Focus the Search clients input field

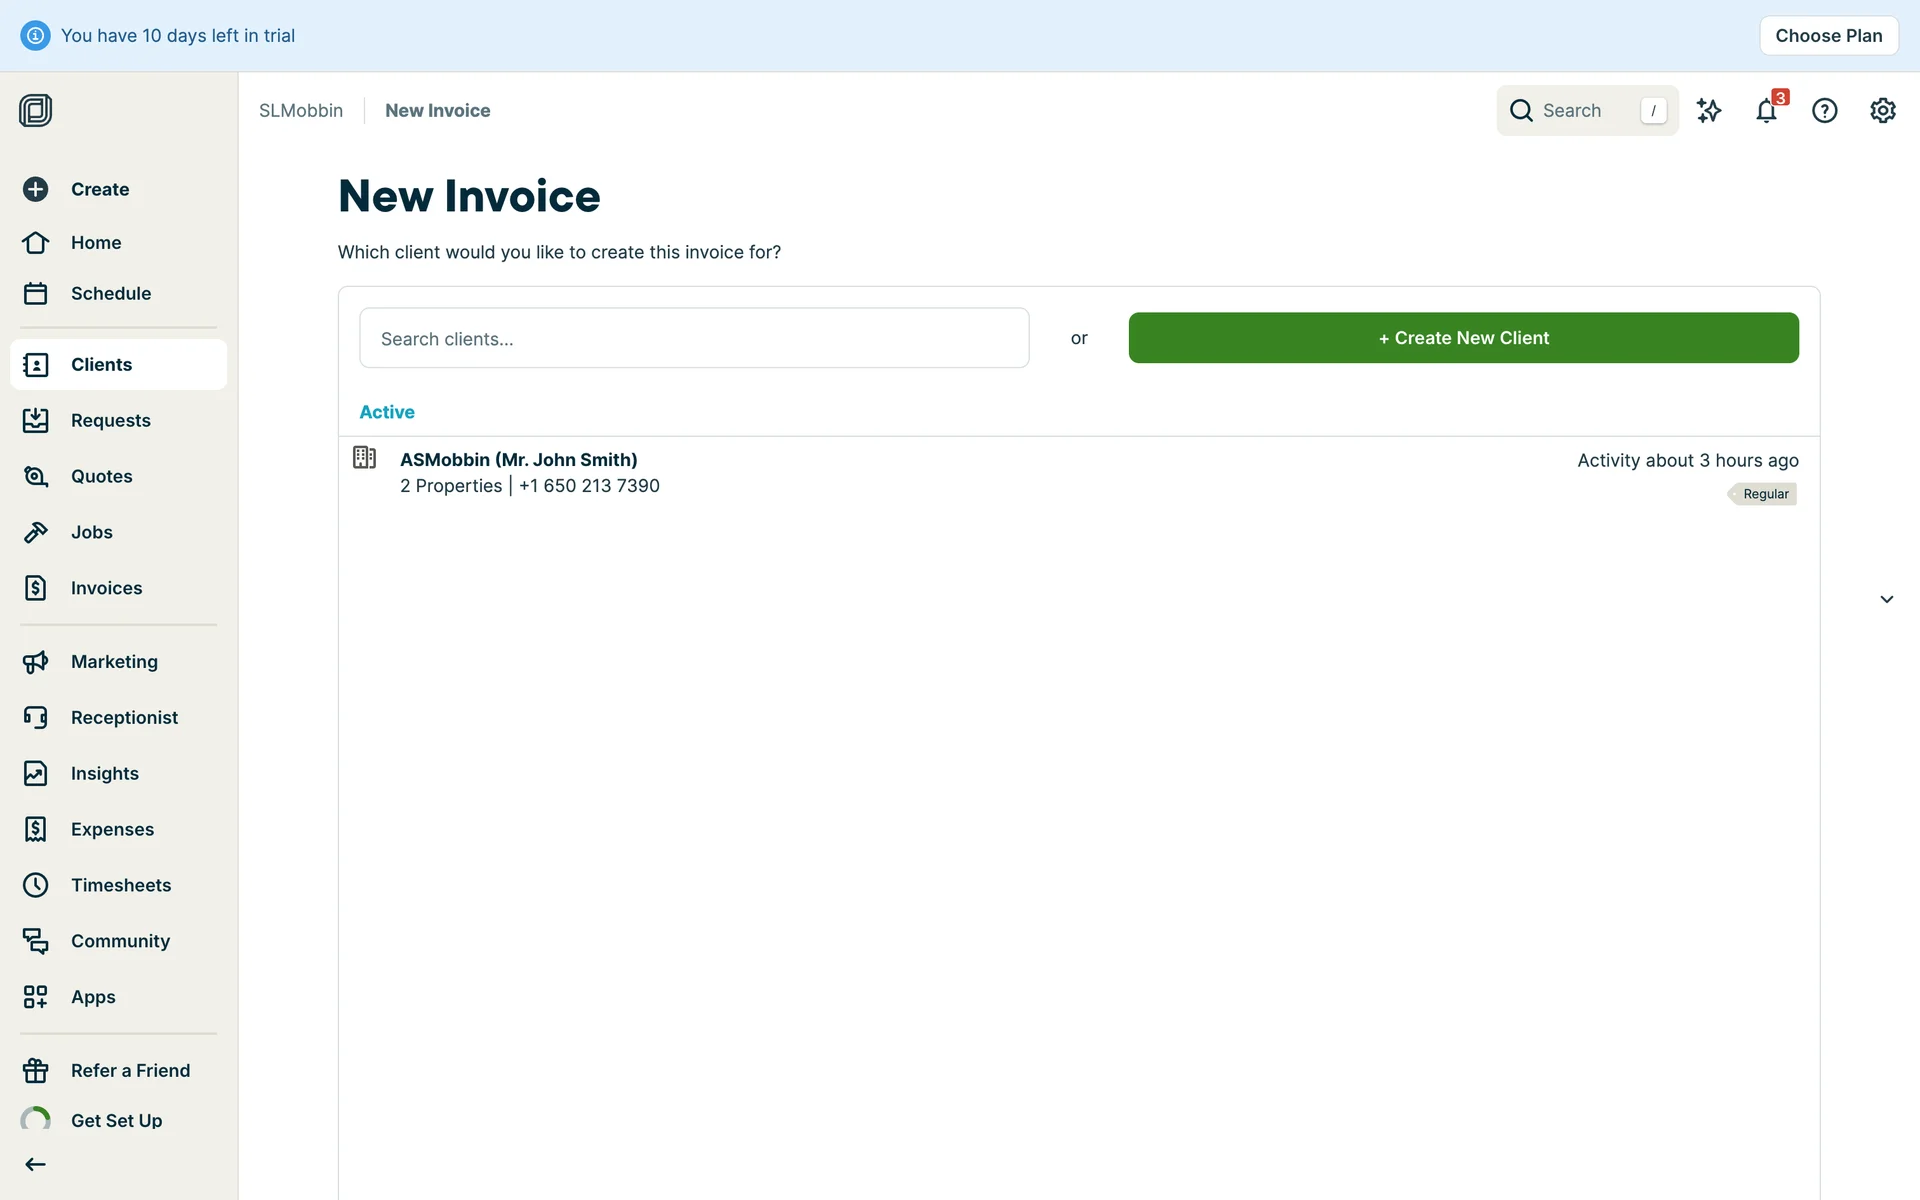coord(694,339)
